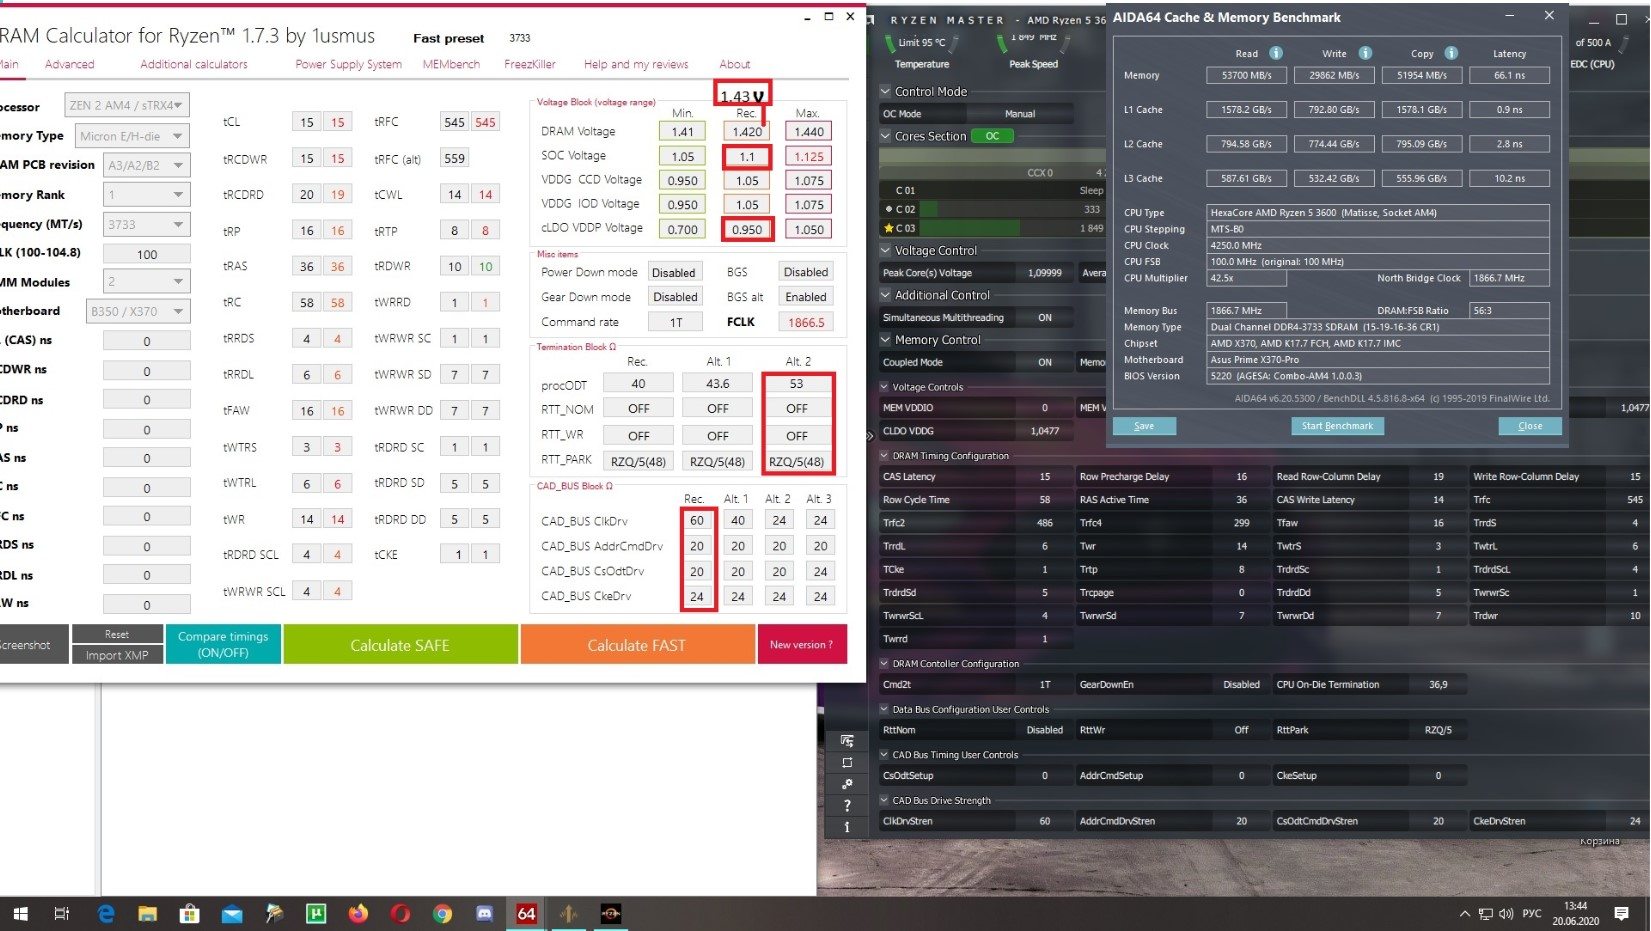The height and width of the screenshot is (931, 1651).
Task: Switch to the MEMbench tab
Action: click(x=451, y=64)
